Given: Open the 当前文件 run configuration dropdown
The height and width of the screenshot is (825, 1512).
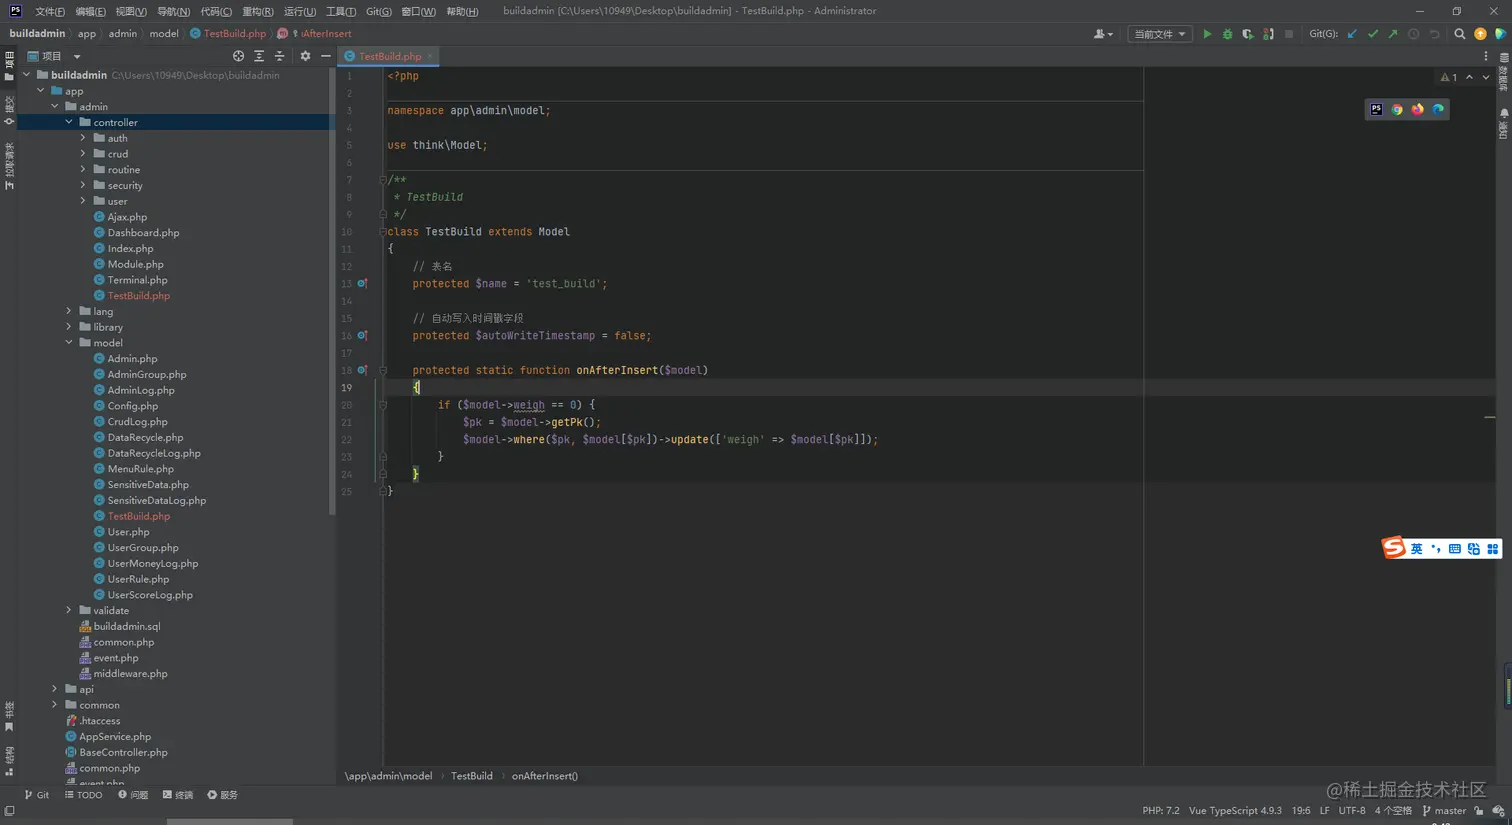Looking at the screenshot, I should [x=1159, y=34].
